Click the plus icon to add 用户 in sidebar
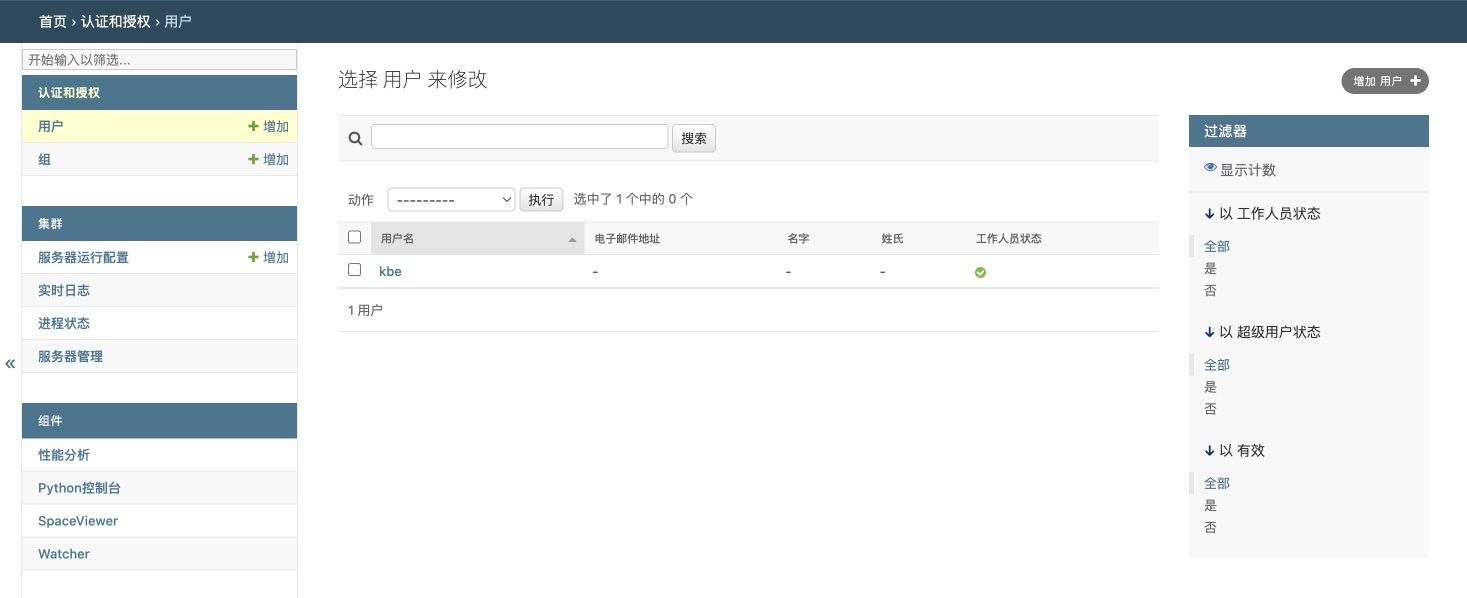This screenshot has height=598, width=1467. click(254, 127)
